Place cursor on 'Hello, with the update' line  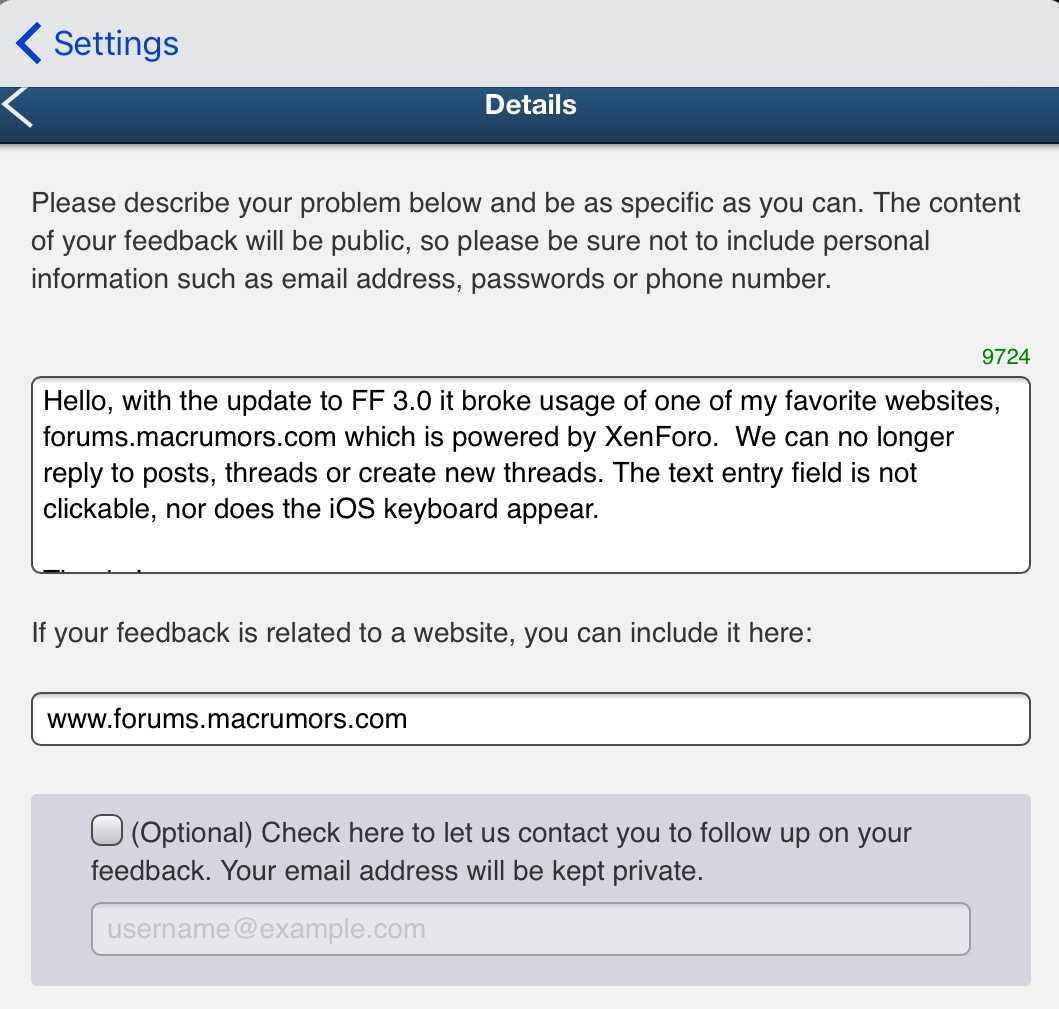click(520, 403)
